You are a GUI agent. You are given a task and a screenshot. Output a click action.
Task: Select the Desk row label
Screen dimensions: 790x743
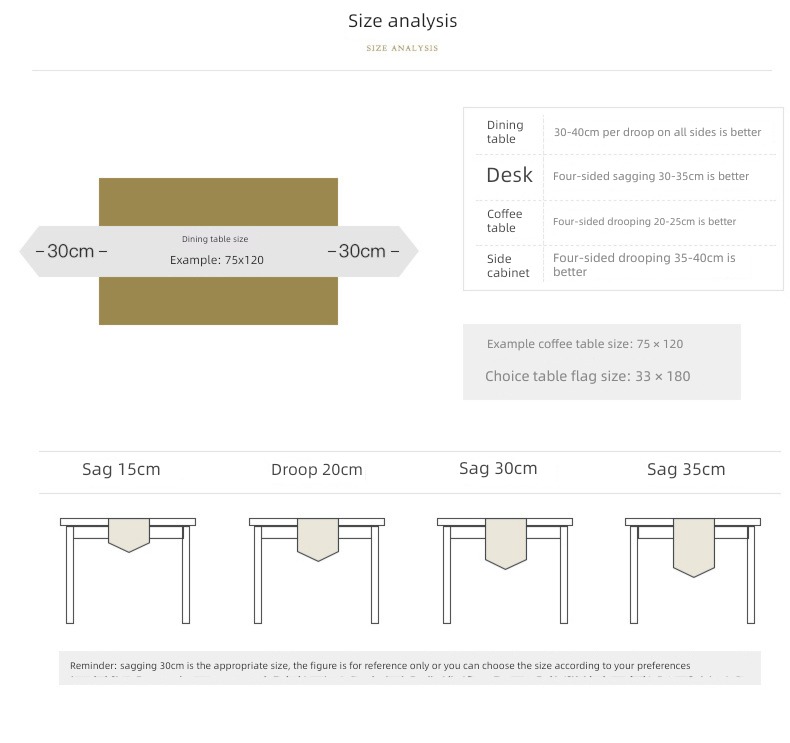pos(509,175)
